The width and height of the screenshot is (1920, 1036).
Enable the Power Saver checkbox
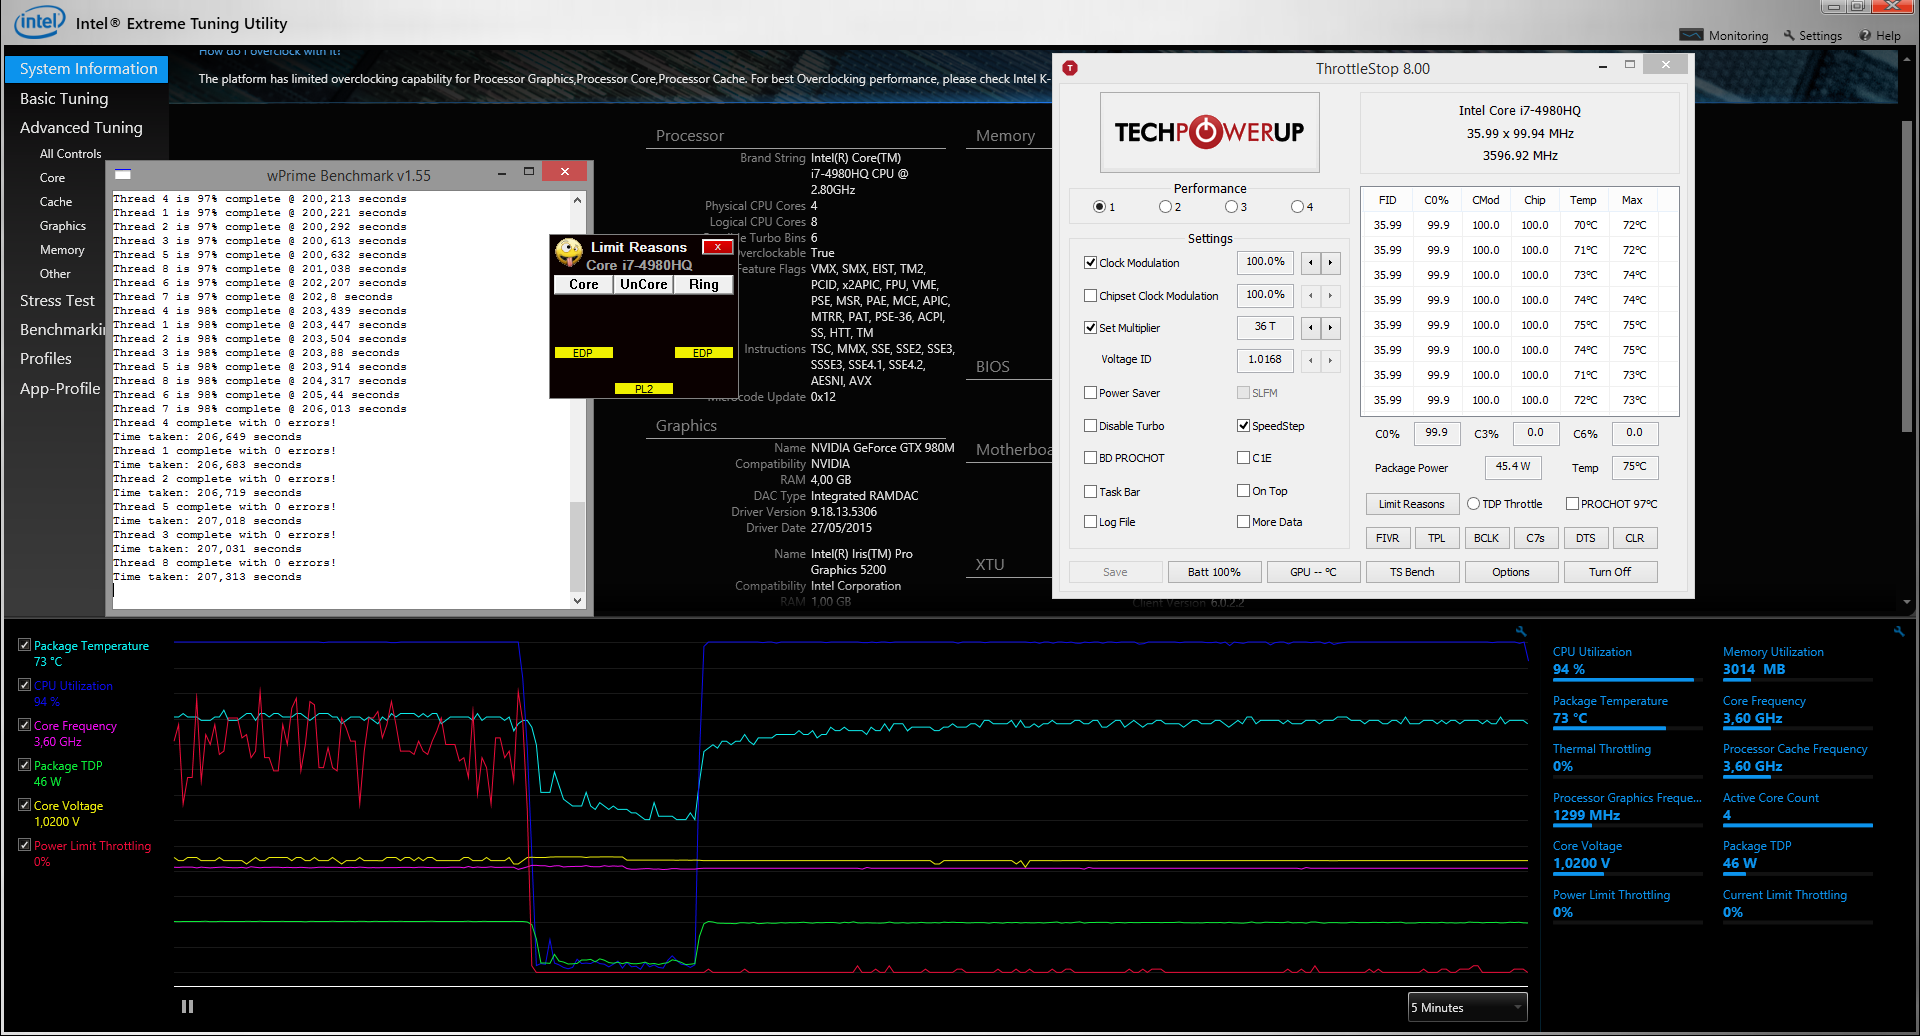[1091, 393]
